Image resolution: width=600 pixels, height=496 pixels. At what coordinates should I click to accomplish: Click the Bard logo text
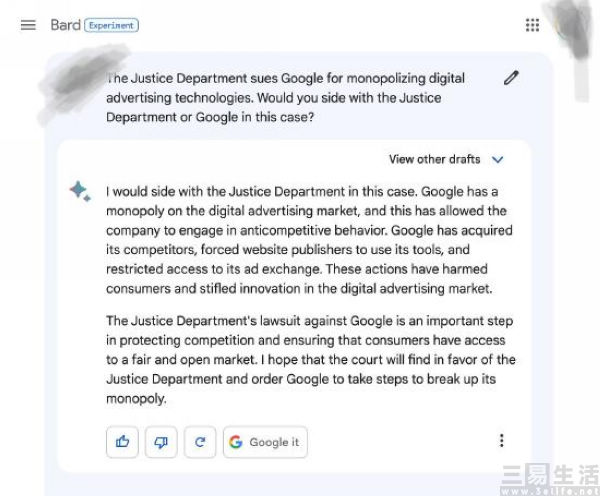click(65, 25)
